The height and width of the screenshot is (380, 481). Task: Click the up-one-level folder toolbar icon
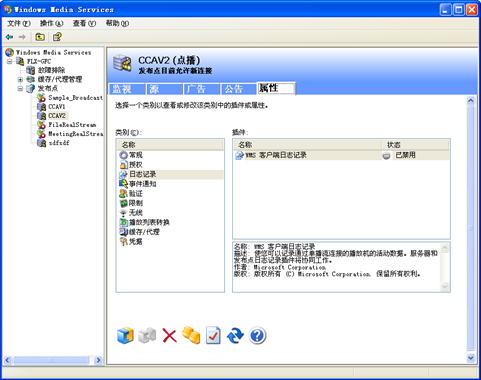pyautogui.click(x=40, y=37)
